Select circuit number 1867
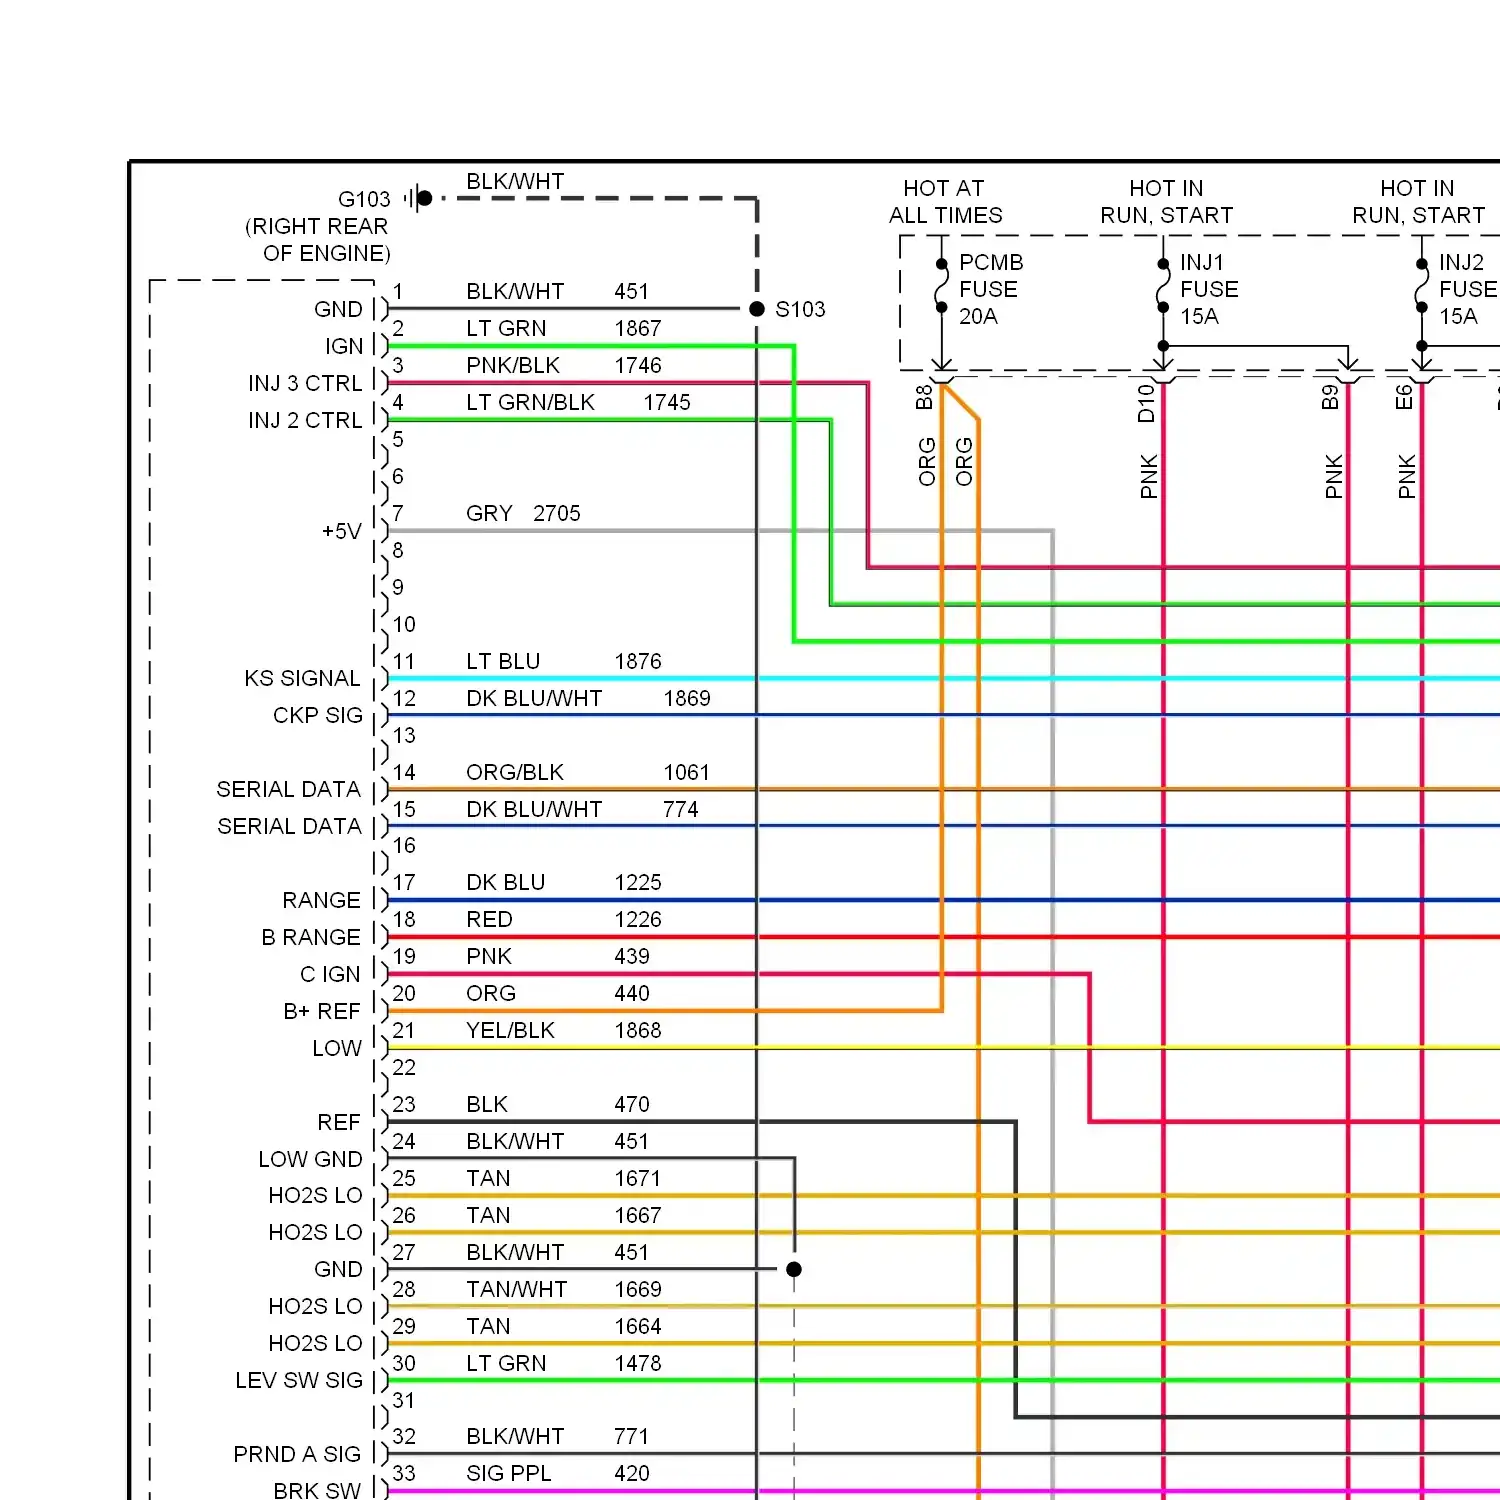Viewport: 1500px width, 1500px height. tap(638, 328)
